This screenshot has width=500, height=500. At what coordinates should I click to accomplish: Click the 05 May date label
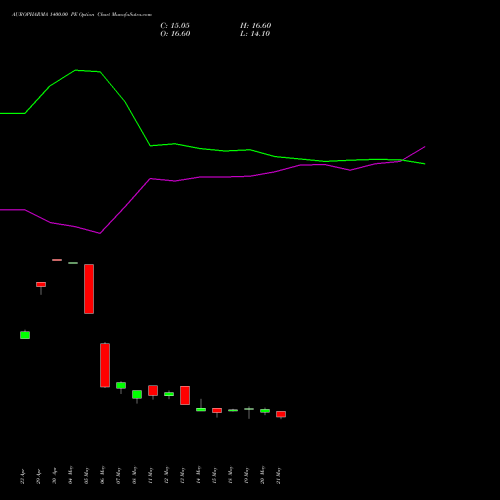click(x=86, y=475)
